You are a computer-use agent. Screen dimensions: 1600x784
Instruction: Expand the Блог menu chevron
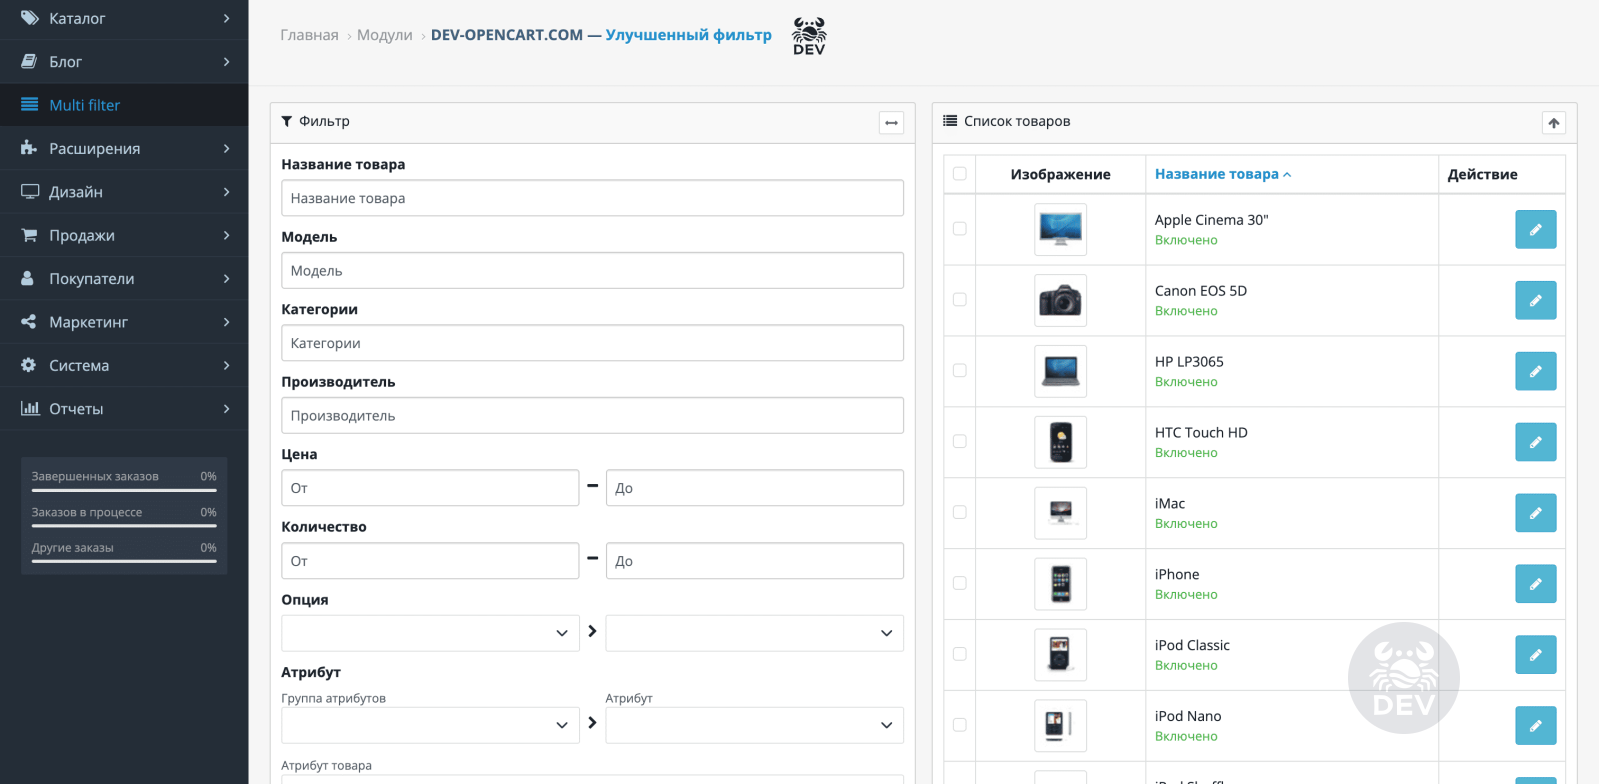[227, 61]
